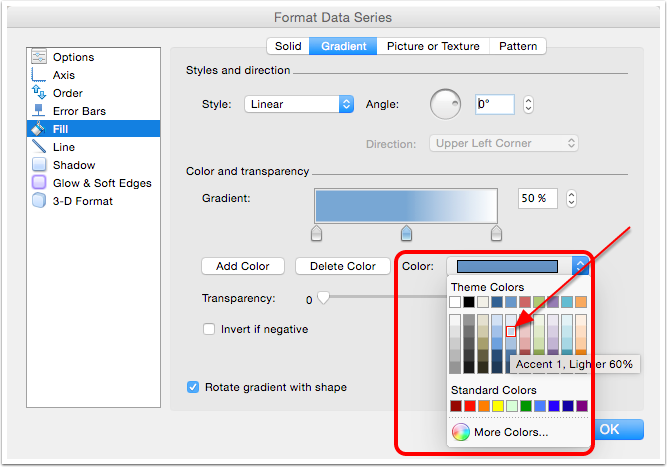Open the Line category in sidebar
The height and width of the screenshot is (467, 667).
coord(63,147)
